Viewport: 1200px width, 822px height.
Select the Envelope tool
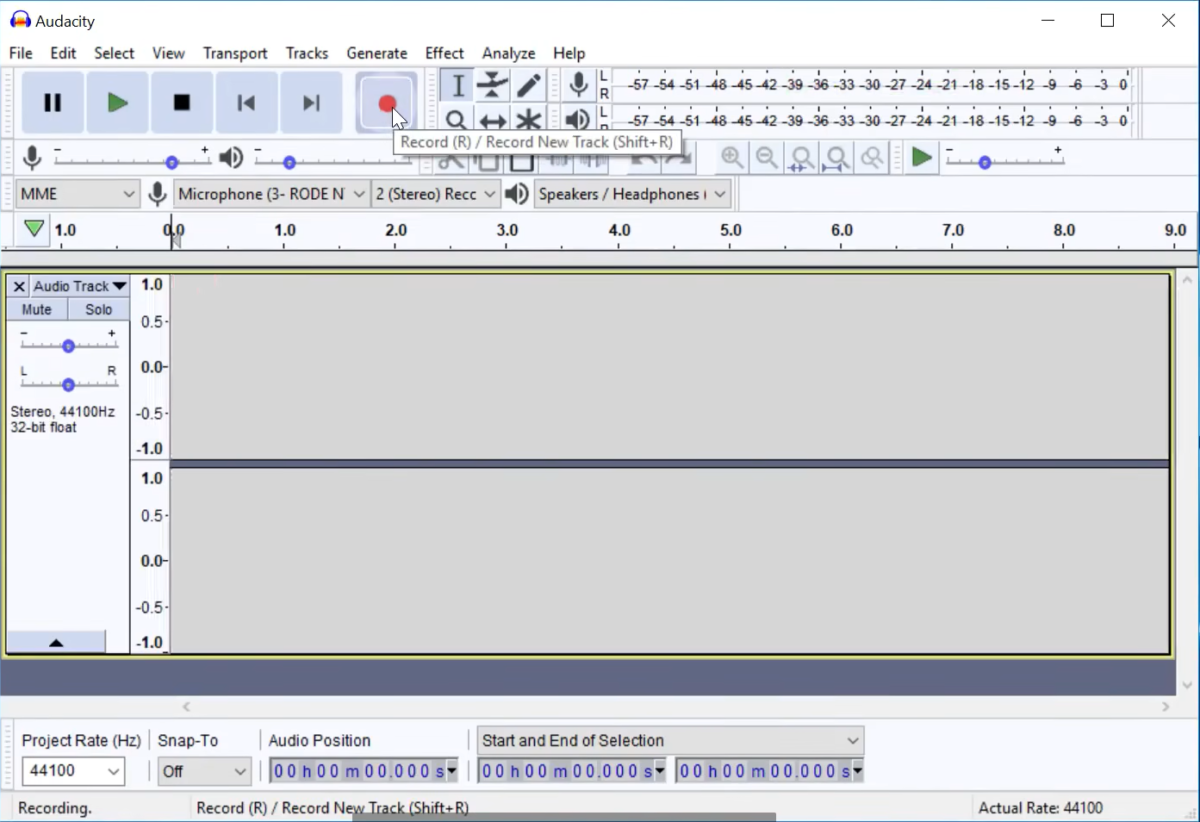click(492, 86)
